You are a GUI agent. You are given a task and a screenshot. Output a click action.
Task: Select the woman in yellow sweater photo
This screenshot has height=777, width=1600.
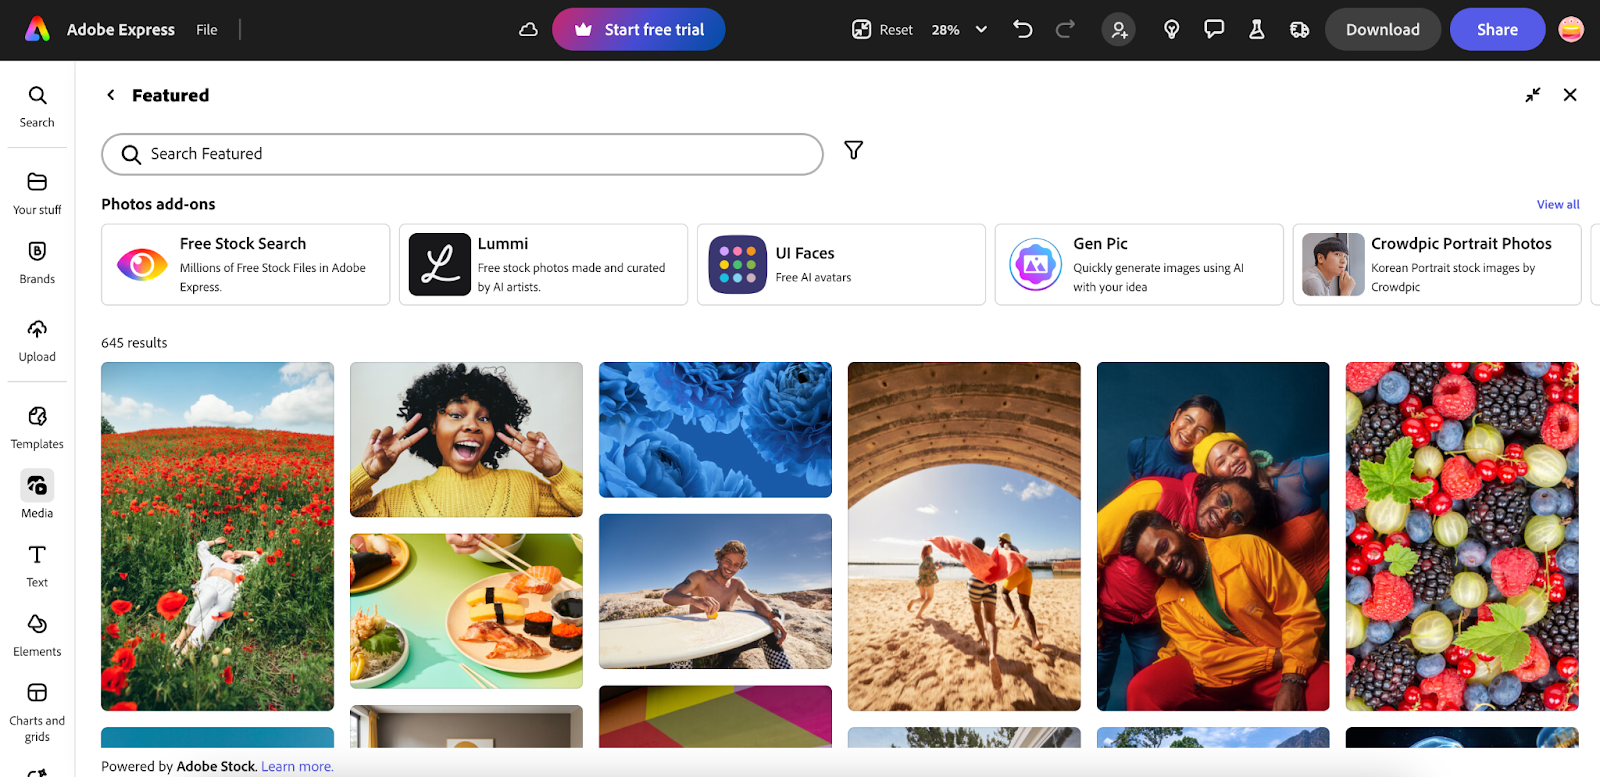[466, 439]
